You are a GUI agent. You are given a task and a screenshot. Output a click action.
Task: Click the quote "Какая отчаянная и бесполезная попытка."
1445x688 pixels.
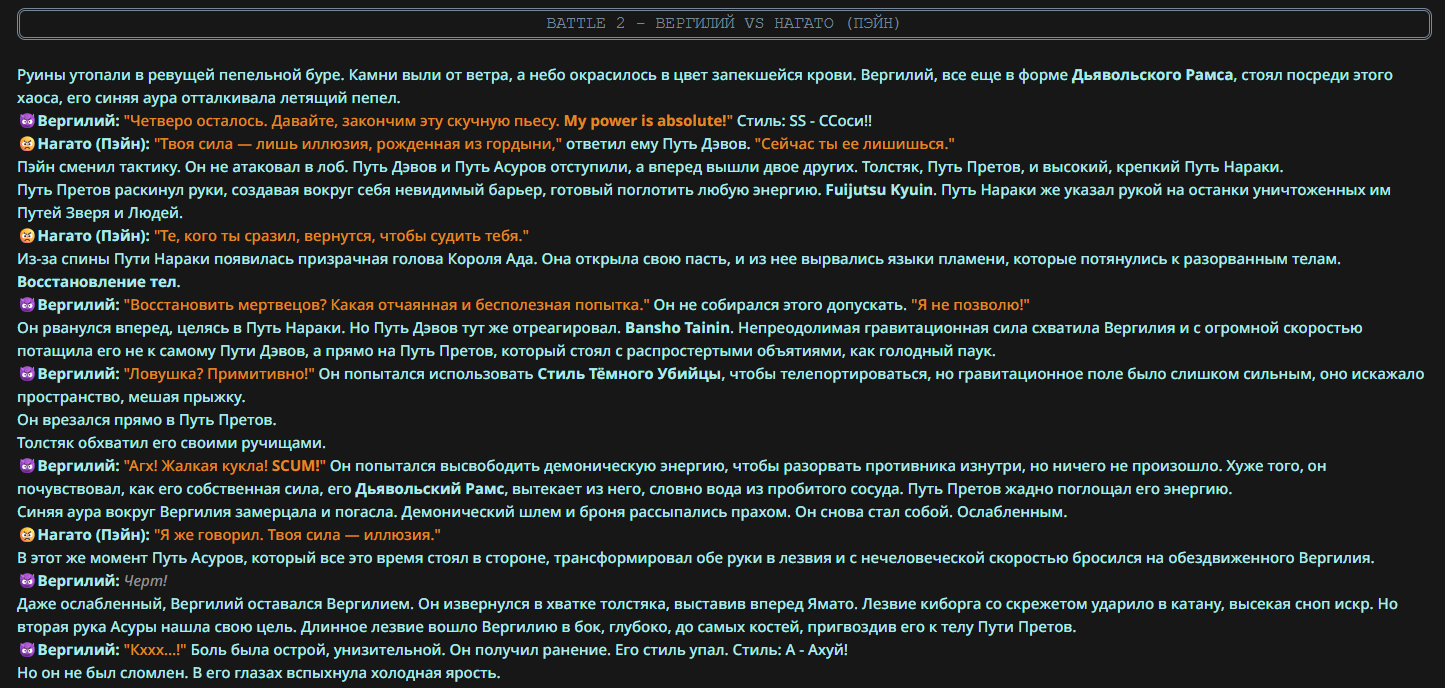490,305
